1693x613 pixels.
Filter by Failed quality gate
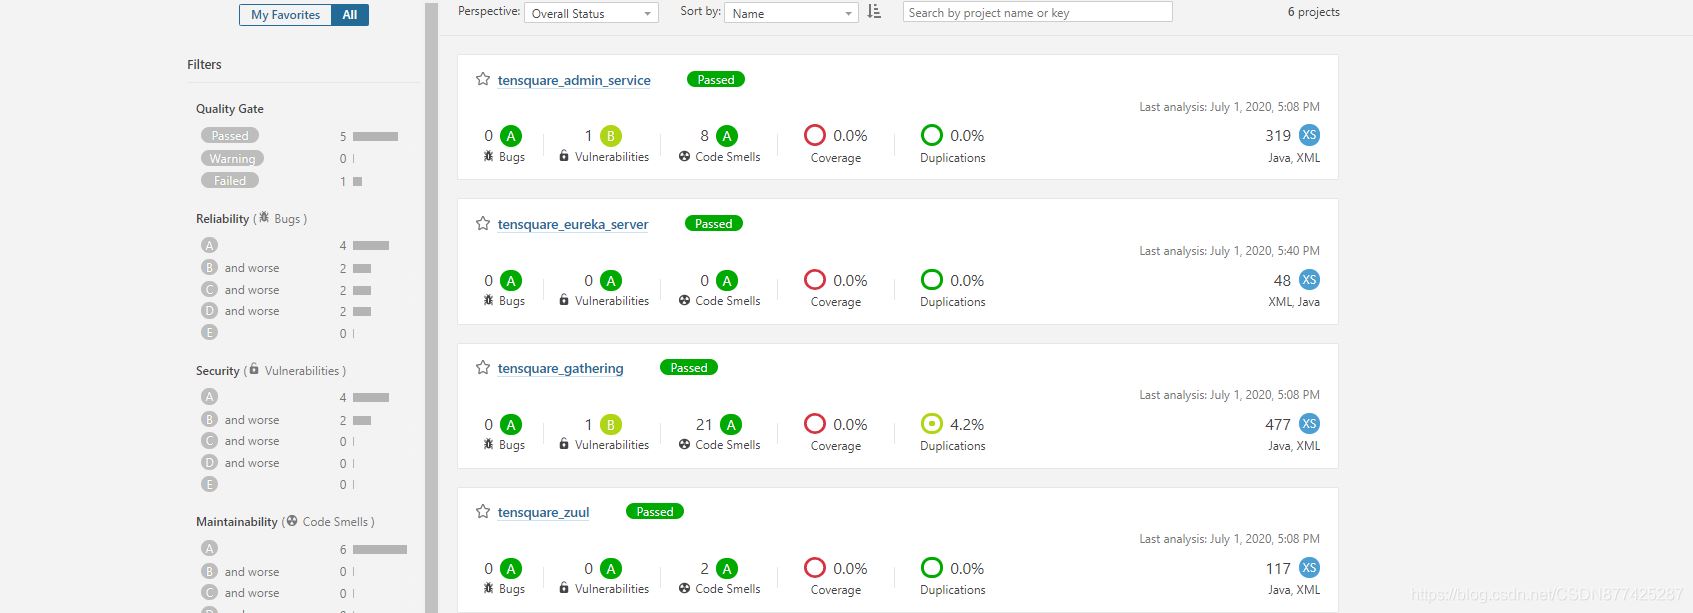230,181
